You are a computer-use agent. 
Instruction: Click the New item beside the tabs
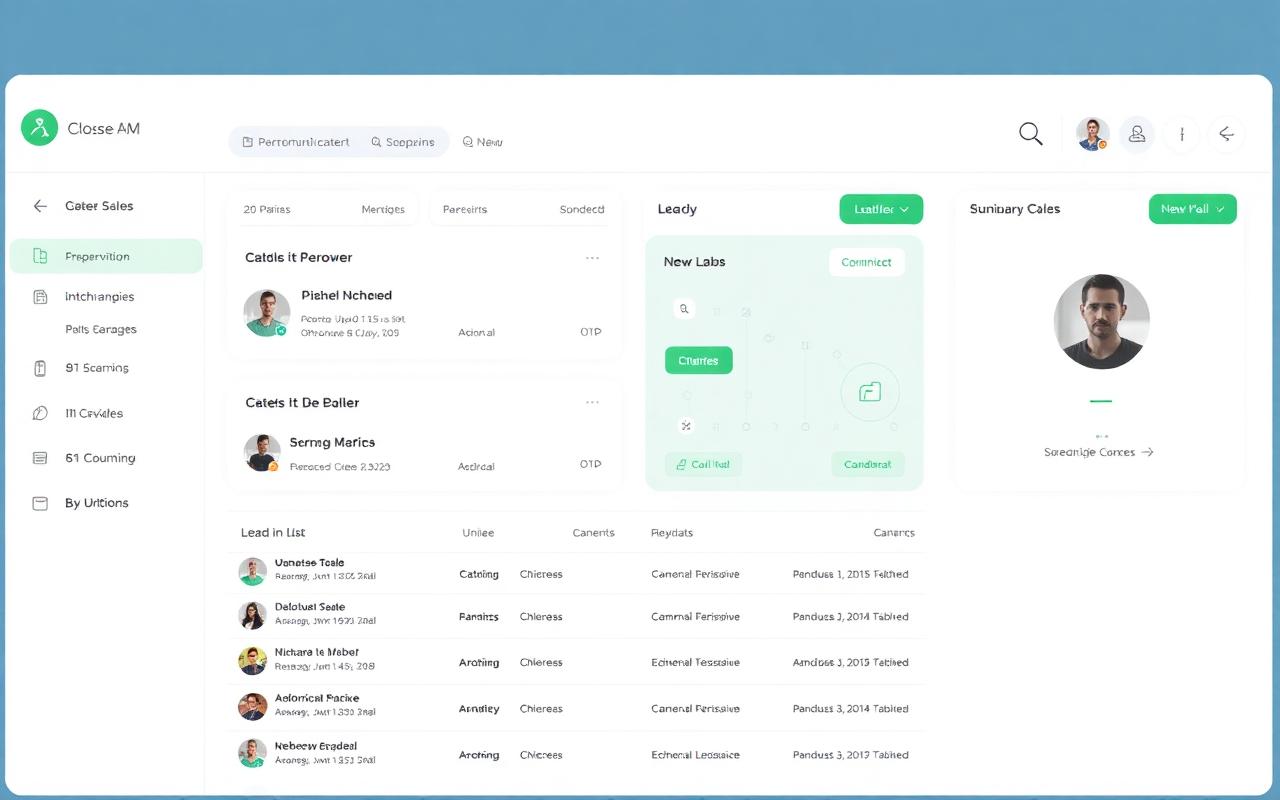coord(482,142)
